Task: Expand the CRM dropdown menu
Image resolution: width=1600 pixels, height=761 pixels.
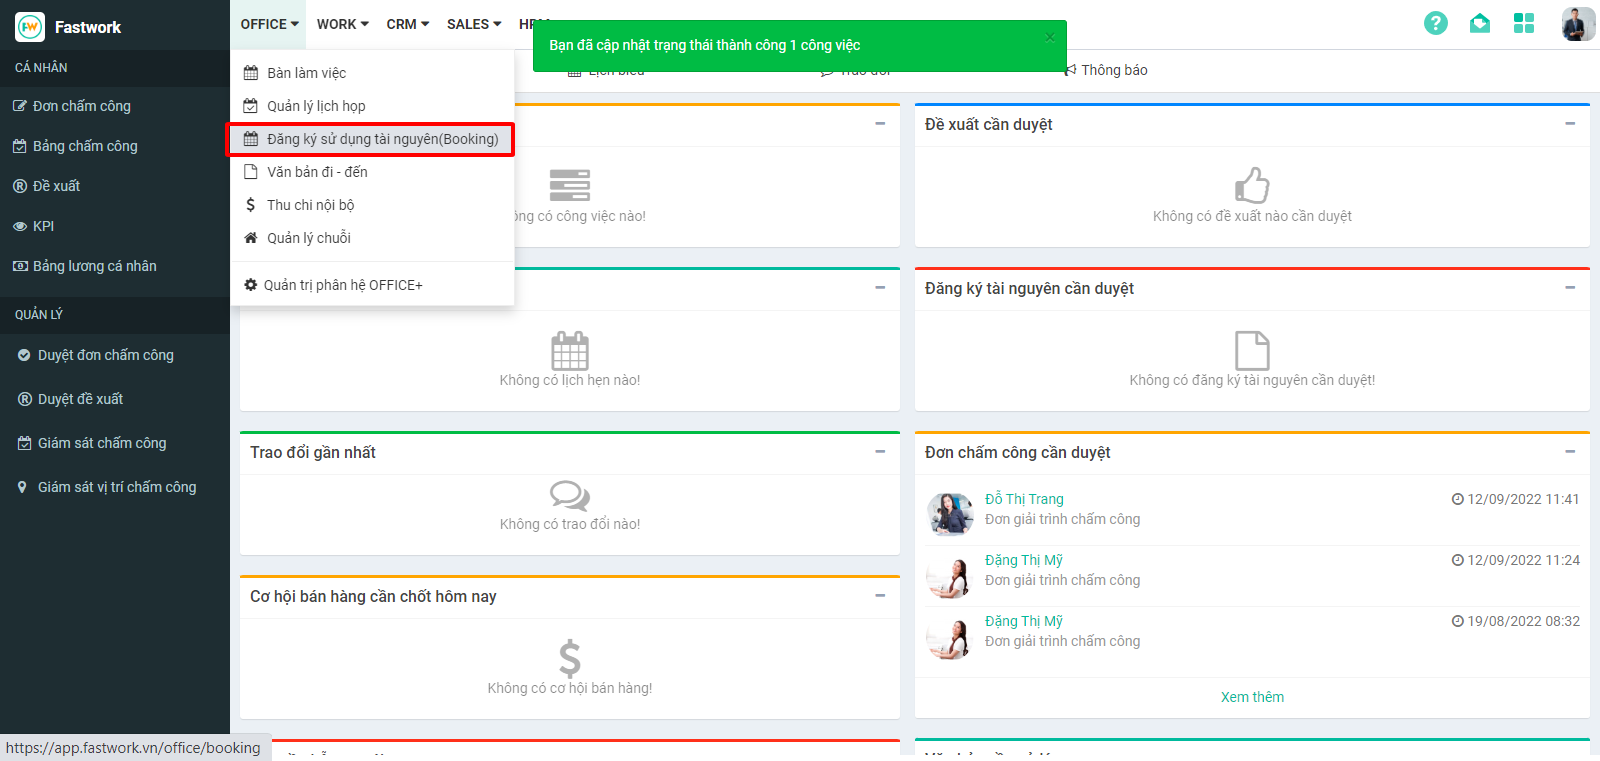Action: tap(407, 24)
